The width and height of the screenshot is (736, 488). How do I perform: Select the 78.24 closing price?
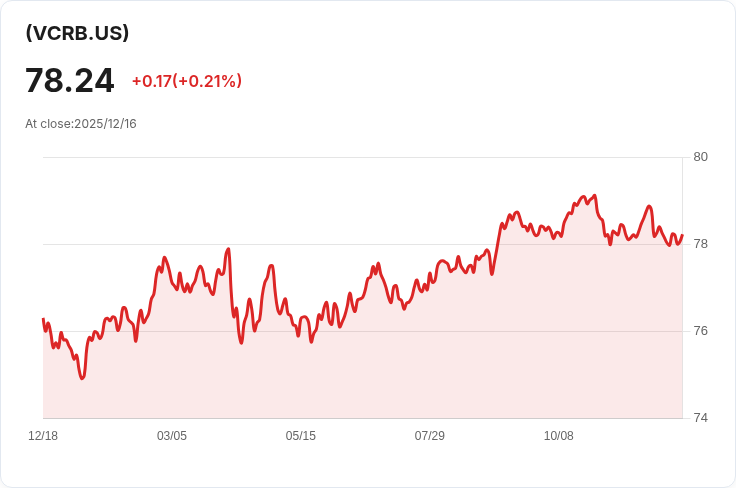pos(70,81)
